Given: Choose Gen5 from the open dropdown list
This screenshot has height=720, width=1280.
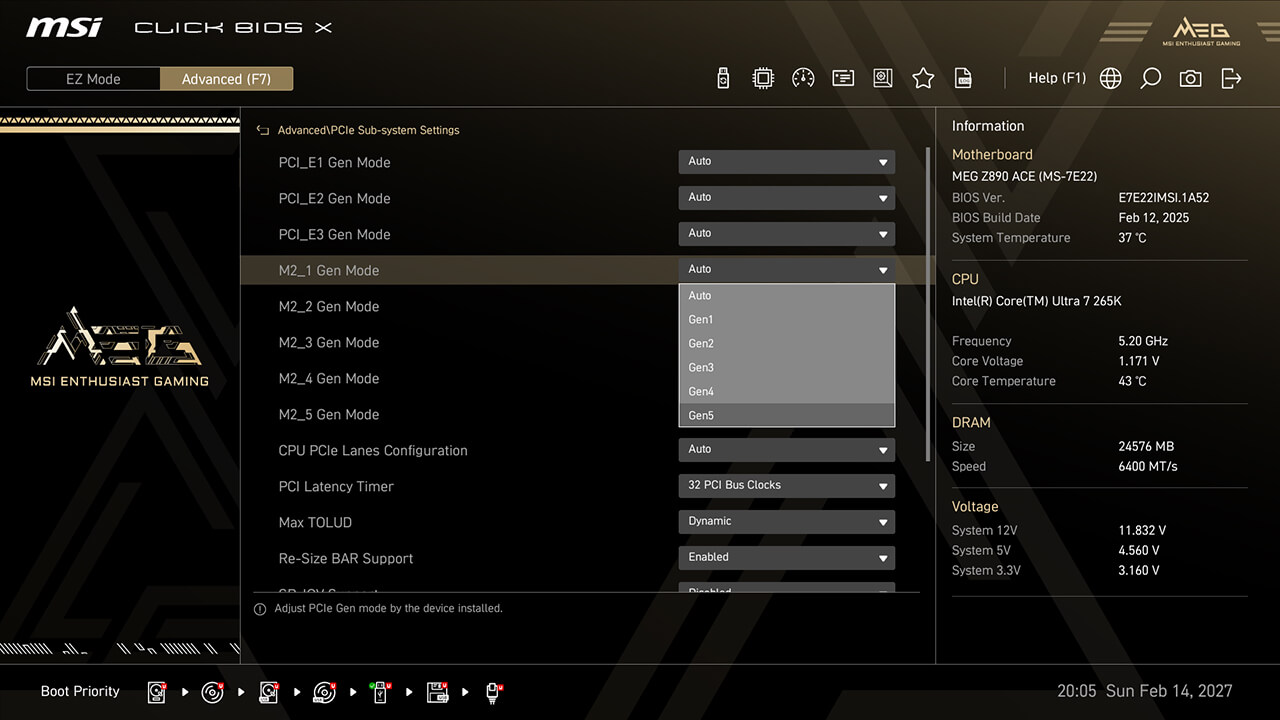Looking at the screenshot, I should (x=786, y=415).
